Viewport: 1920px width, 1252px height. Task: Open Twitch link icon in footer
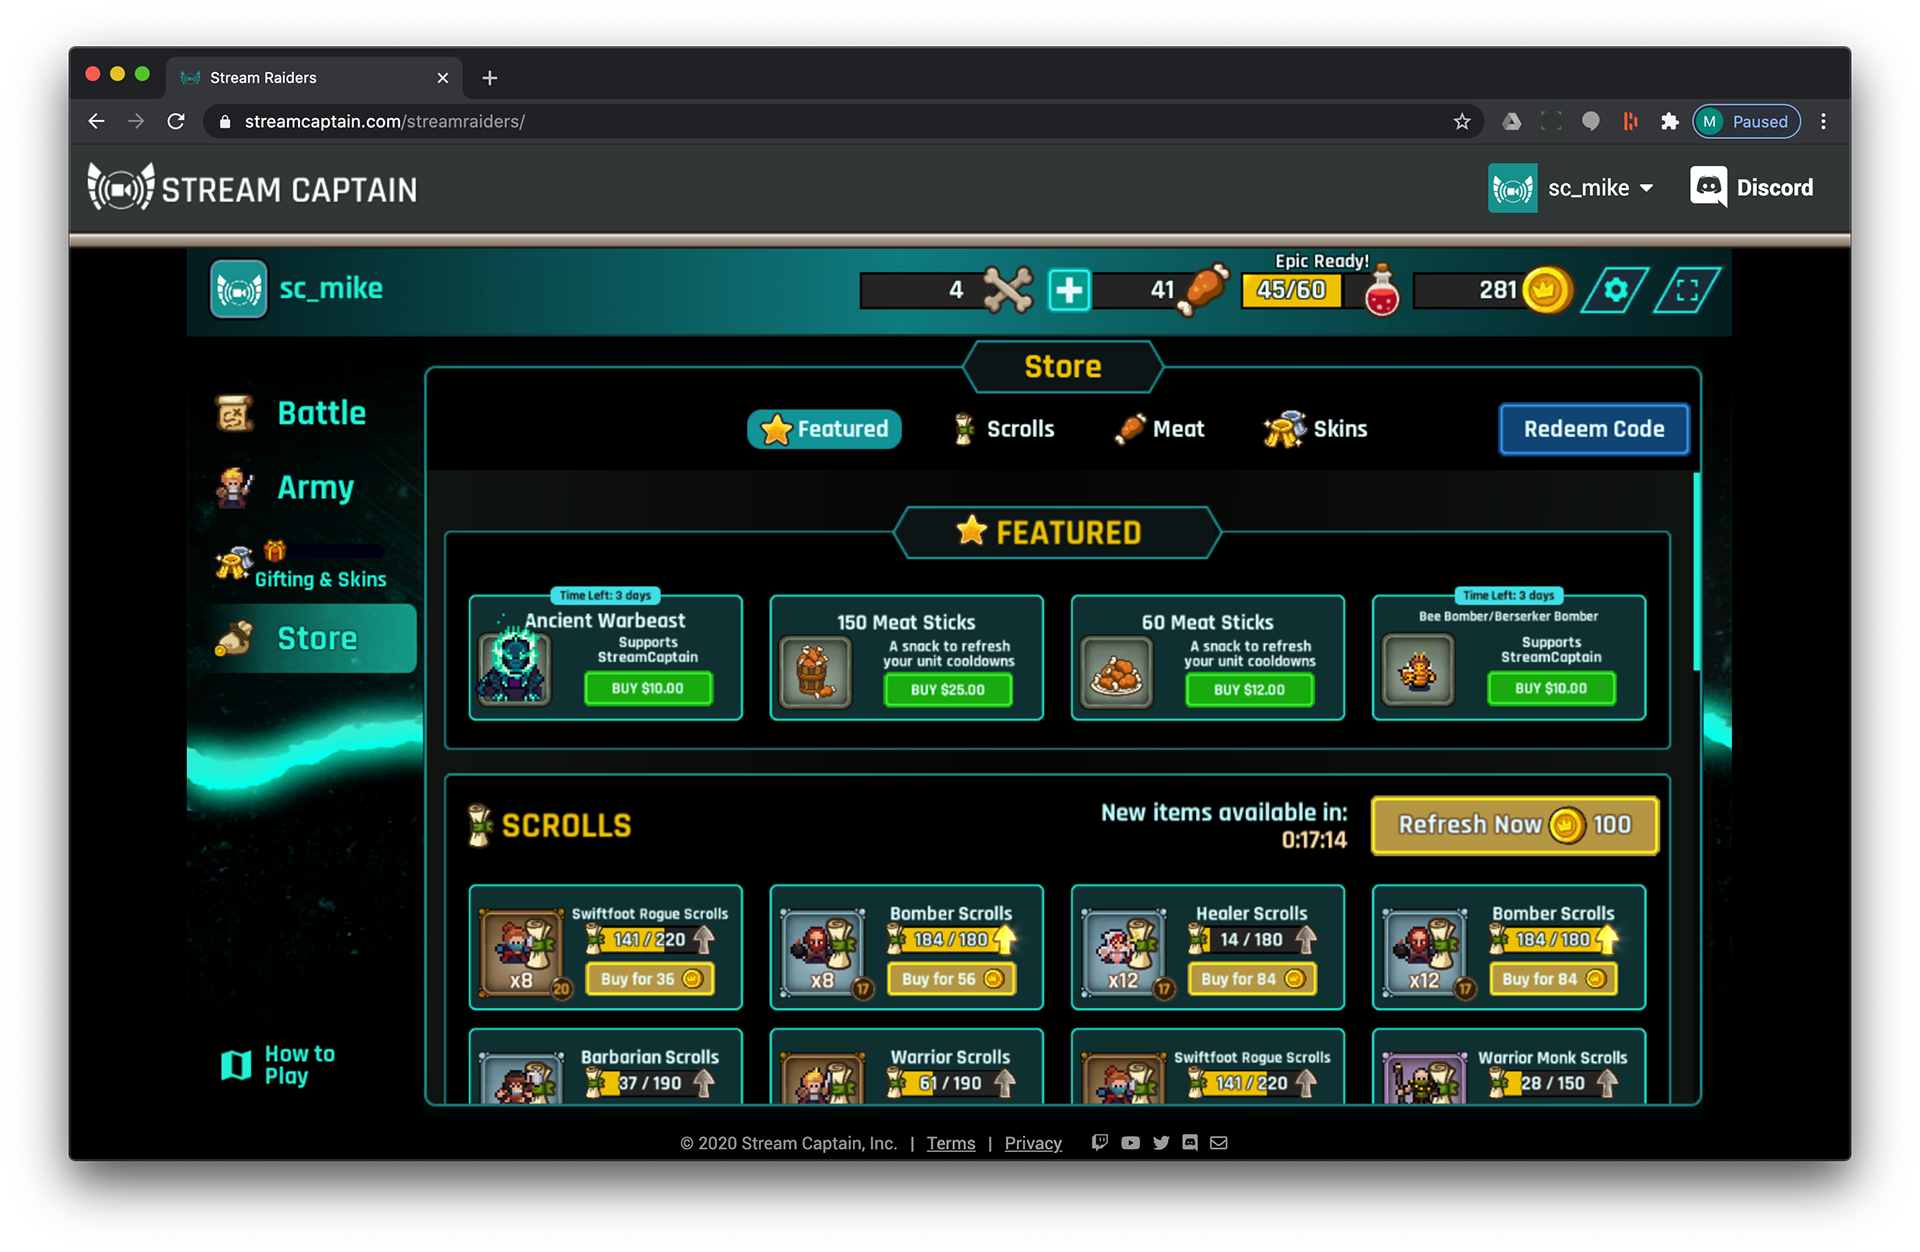tap(1100, 1143)
